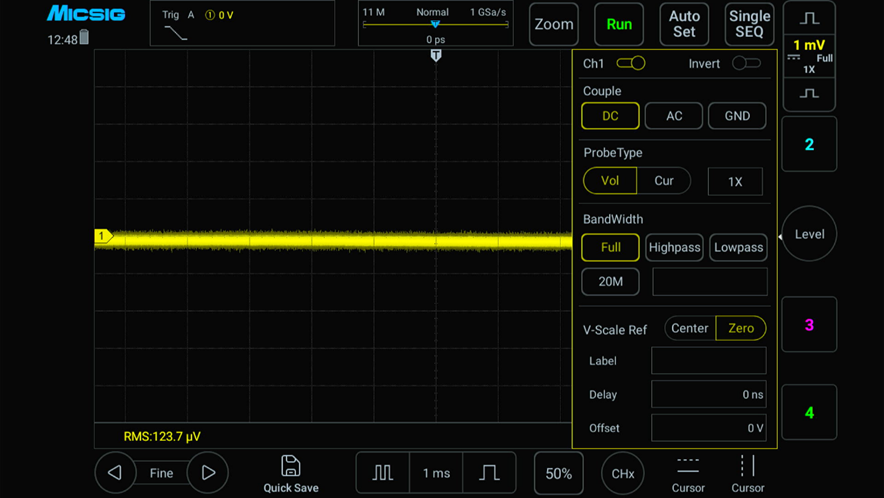Click the left arrow Fine adjust button

(x=115, y=473)
